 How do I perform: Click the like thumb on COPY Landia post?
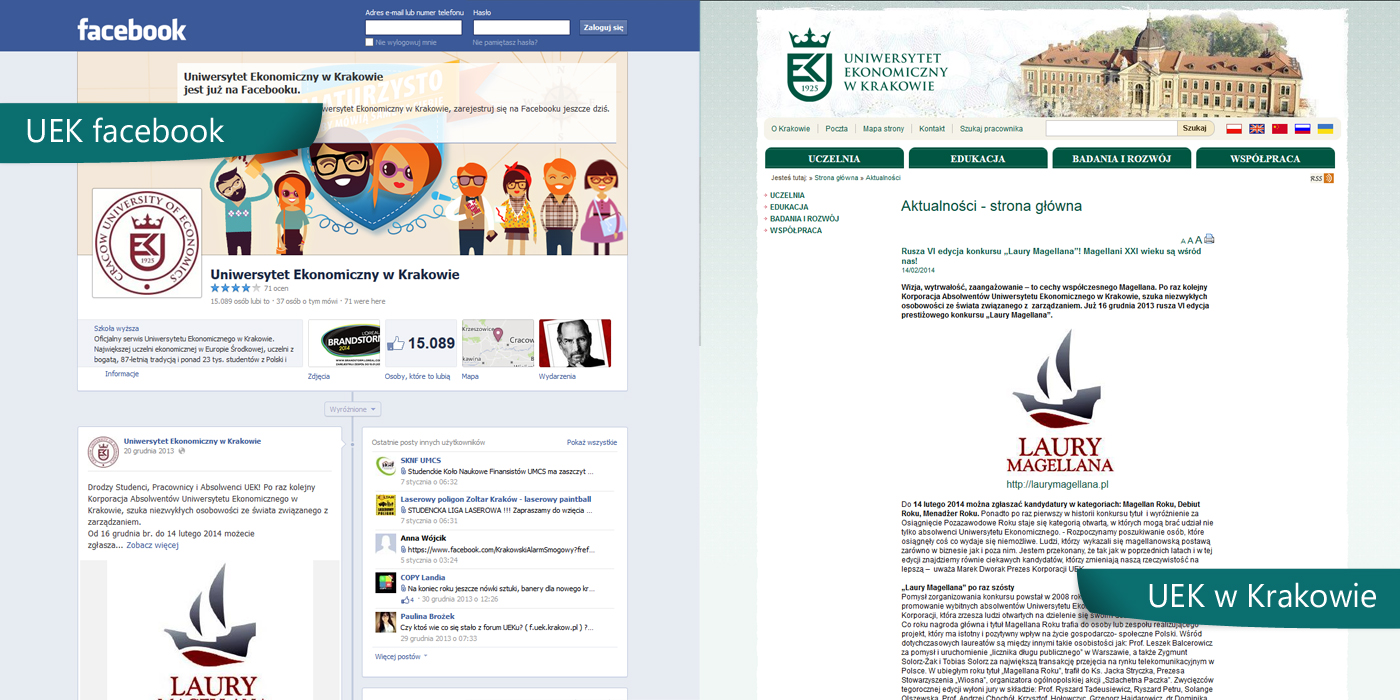[406, 599]
